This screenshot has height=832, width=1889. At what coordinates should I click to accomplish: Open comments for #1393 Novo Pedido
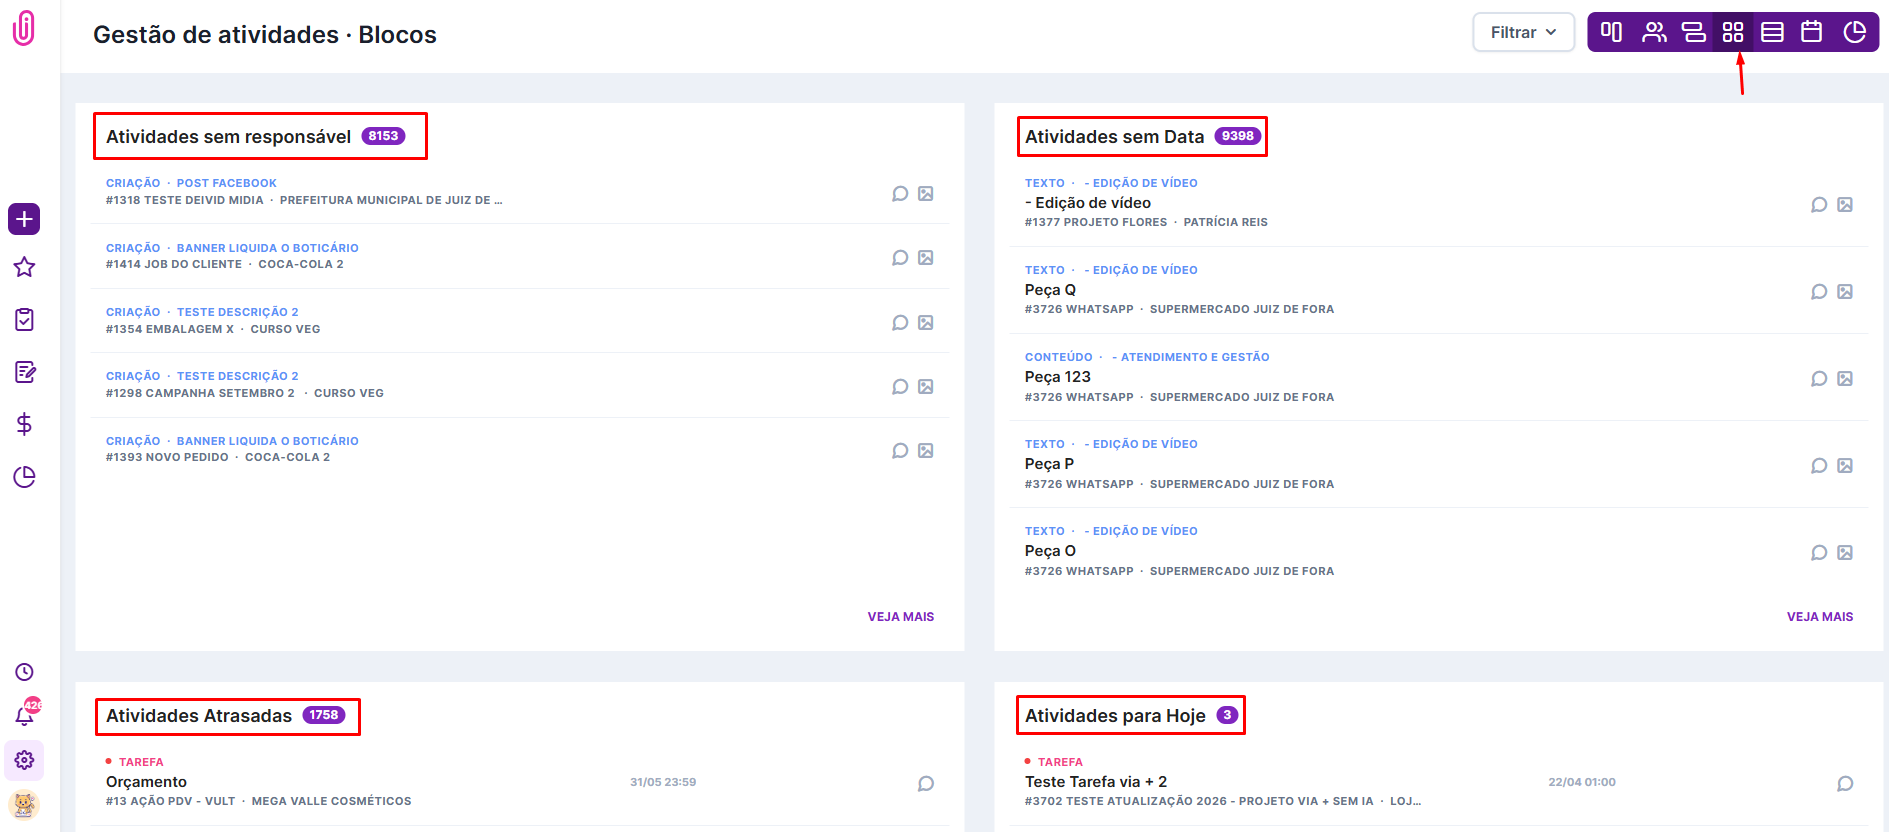[x=900, y=450]
